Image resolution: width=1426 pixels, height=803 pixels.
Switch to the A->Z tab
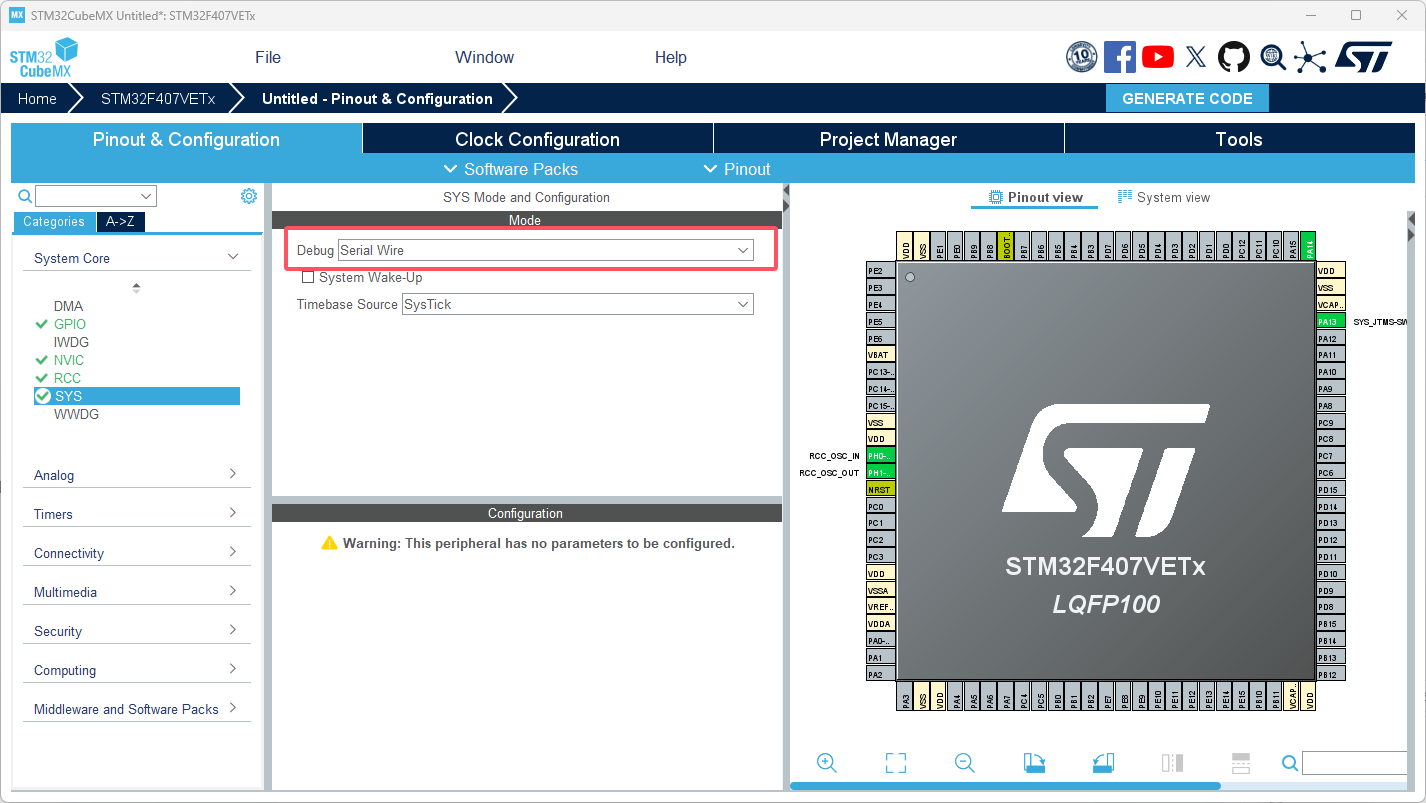[x=121, y=222]
